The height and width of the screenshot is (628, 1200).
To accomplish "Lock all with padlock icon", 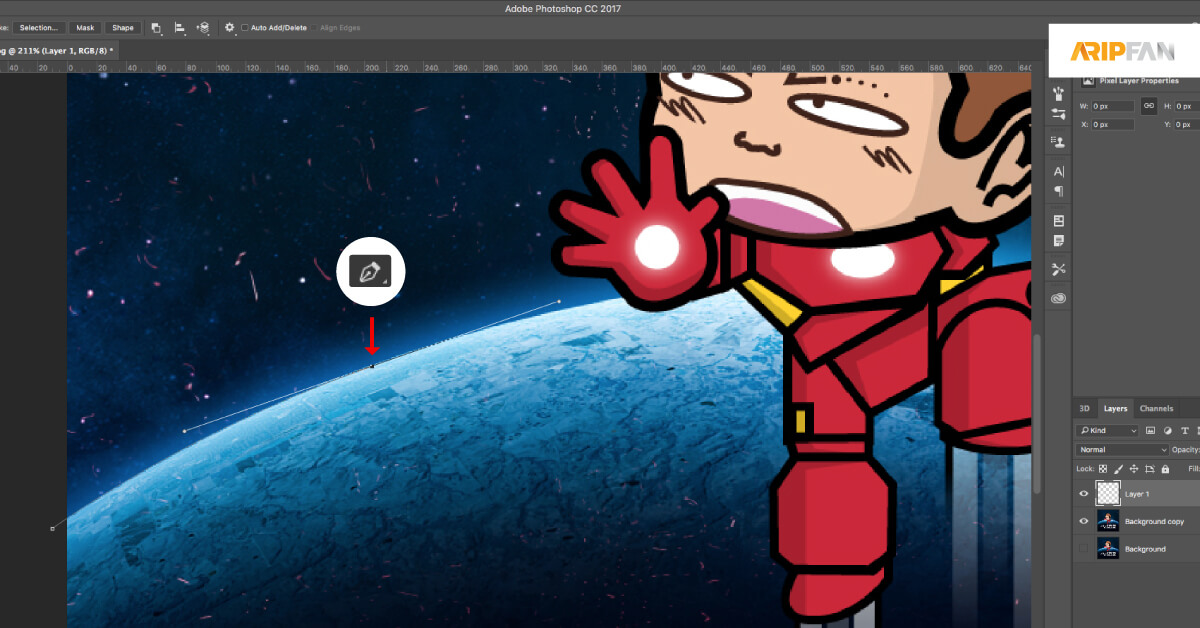I will click(x=1165, y=468).
